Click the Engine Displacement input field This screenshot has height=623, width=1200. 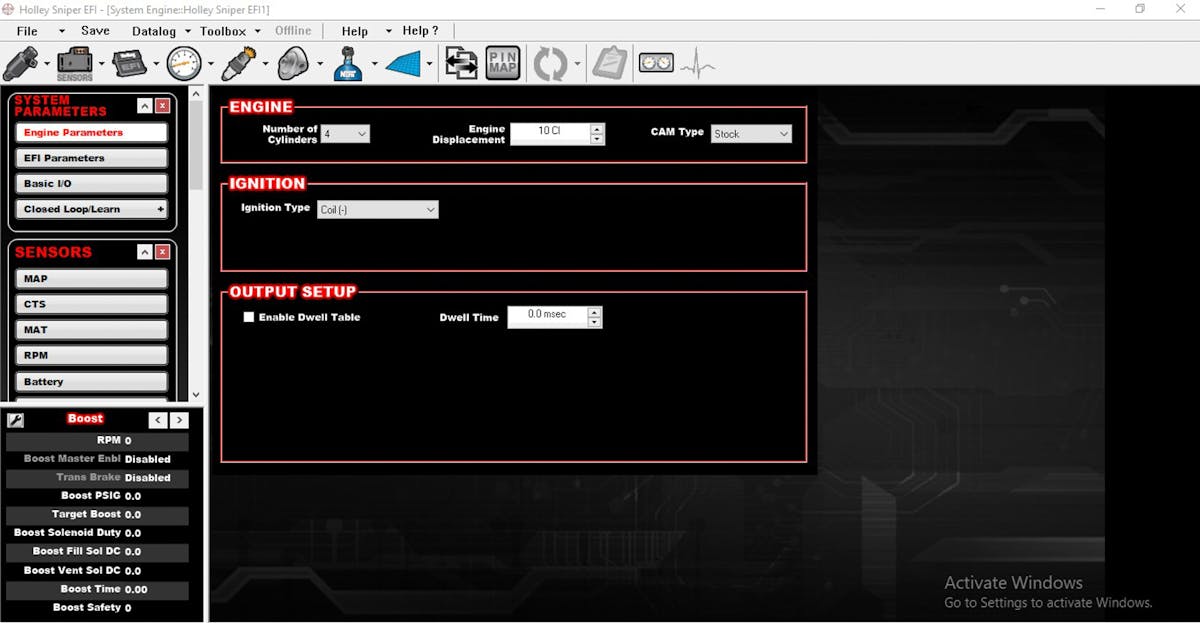pos(549,131)
